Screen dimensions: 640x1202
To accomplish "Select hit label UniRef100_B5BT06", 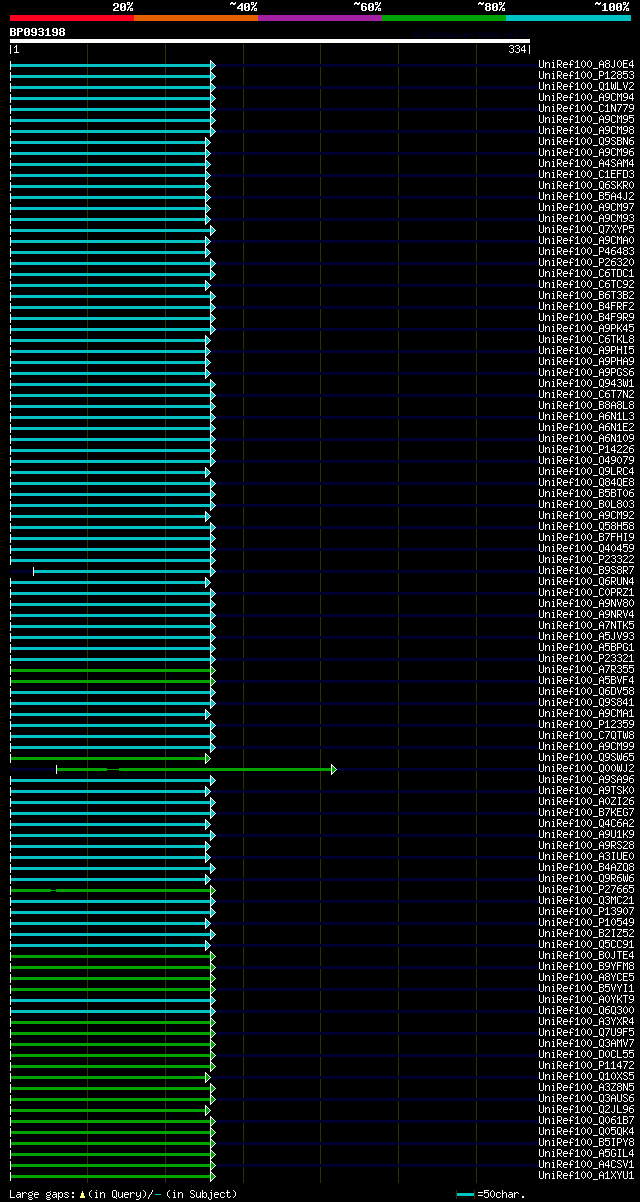I will pyautogui.click(x=586, y=493).
